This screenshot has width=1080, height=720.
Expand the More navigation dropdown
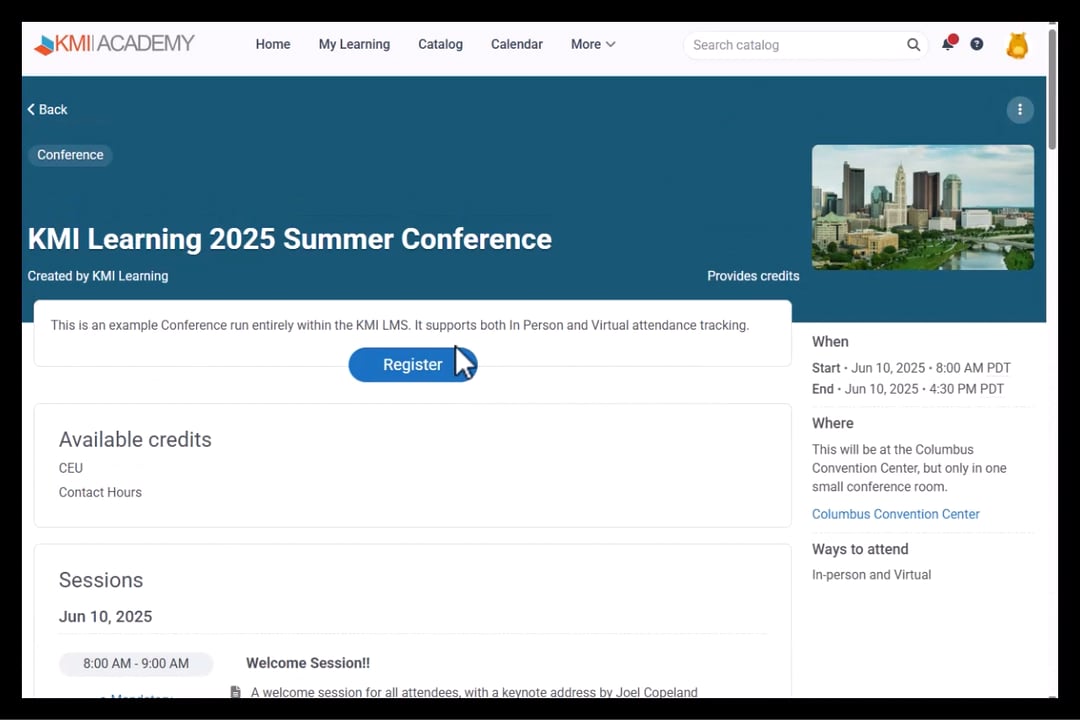point(592,44)
